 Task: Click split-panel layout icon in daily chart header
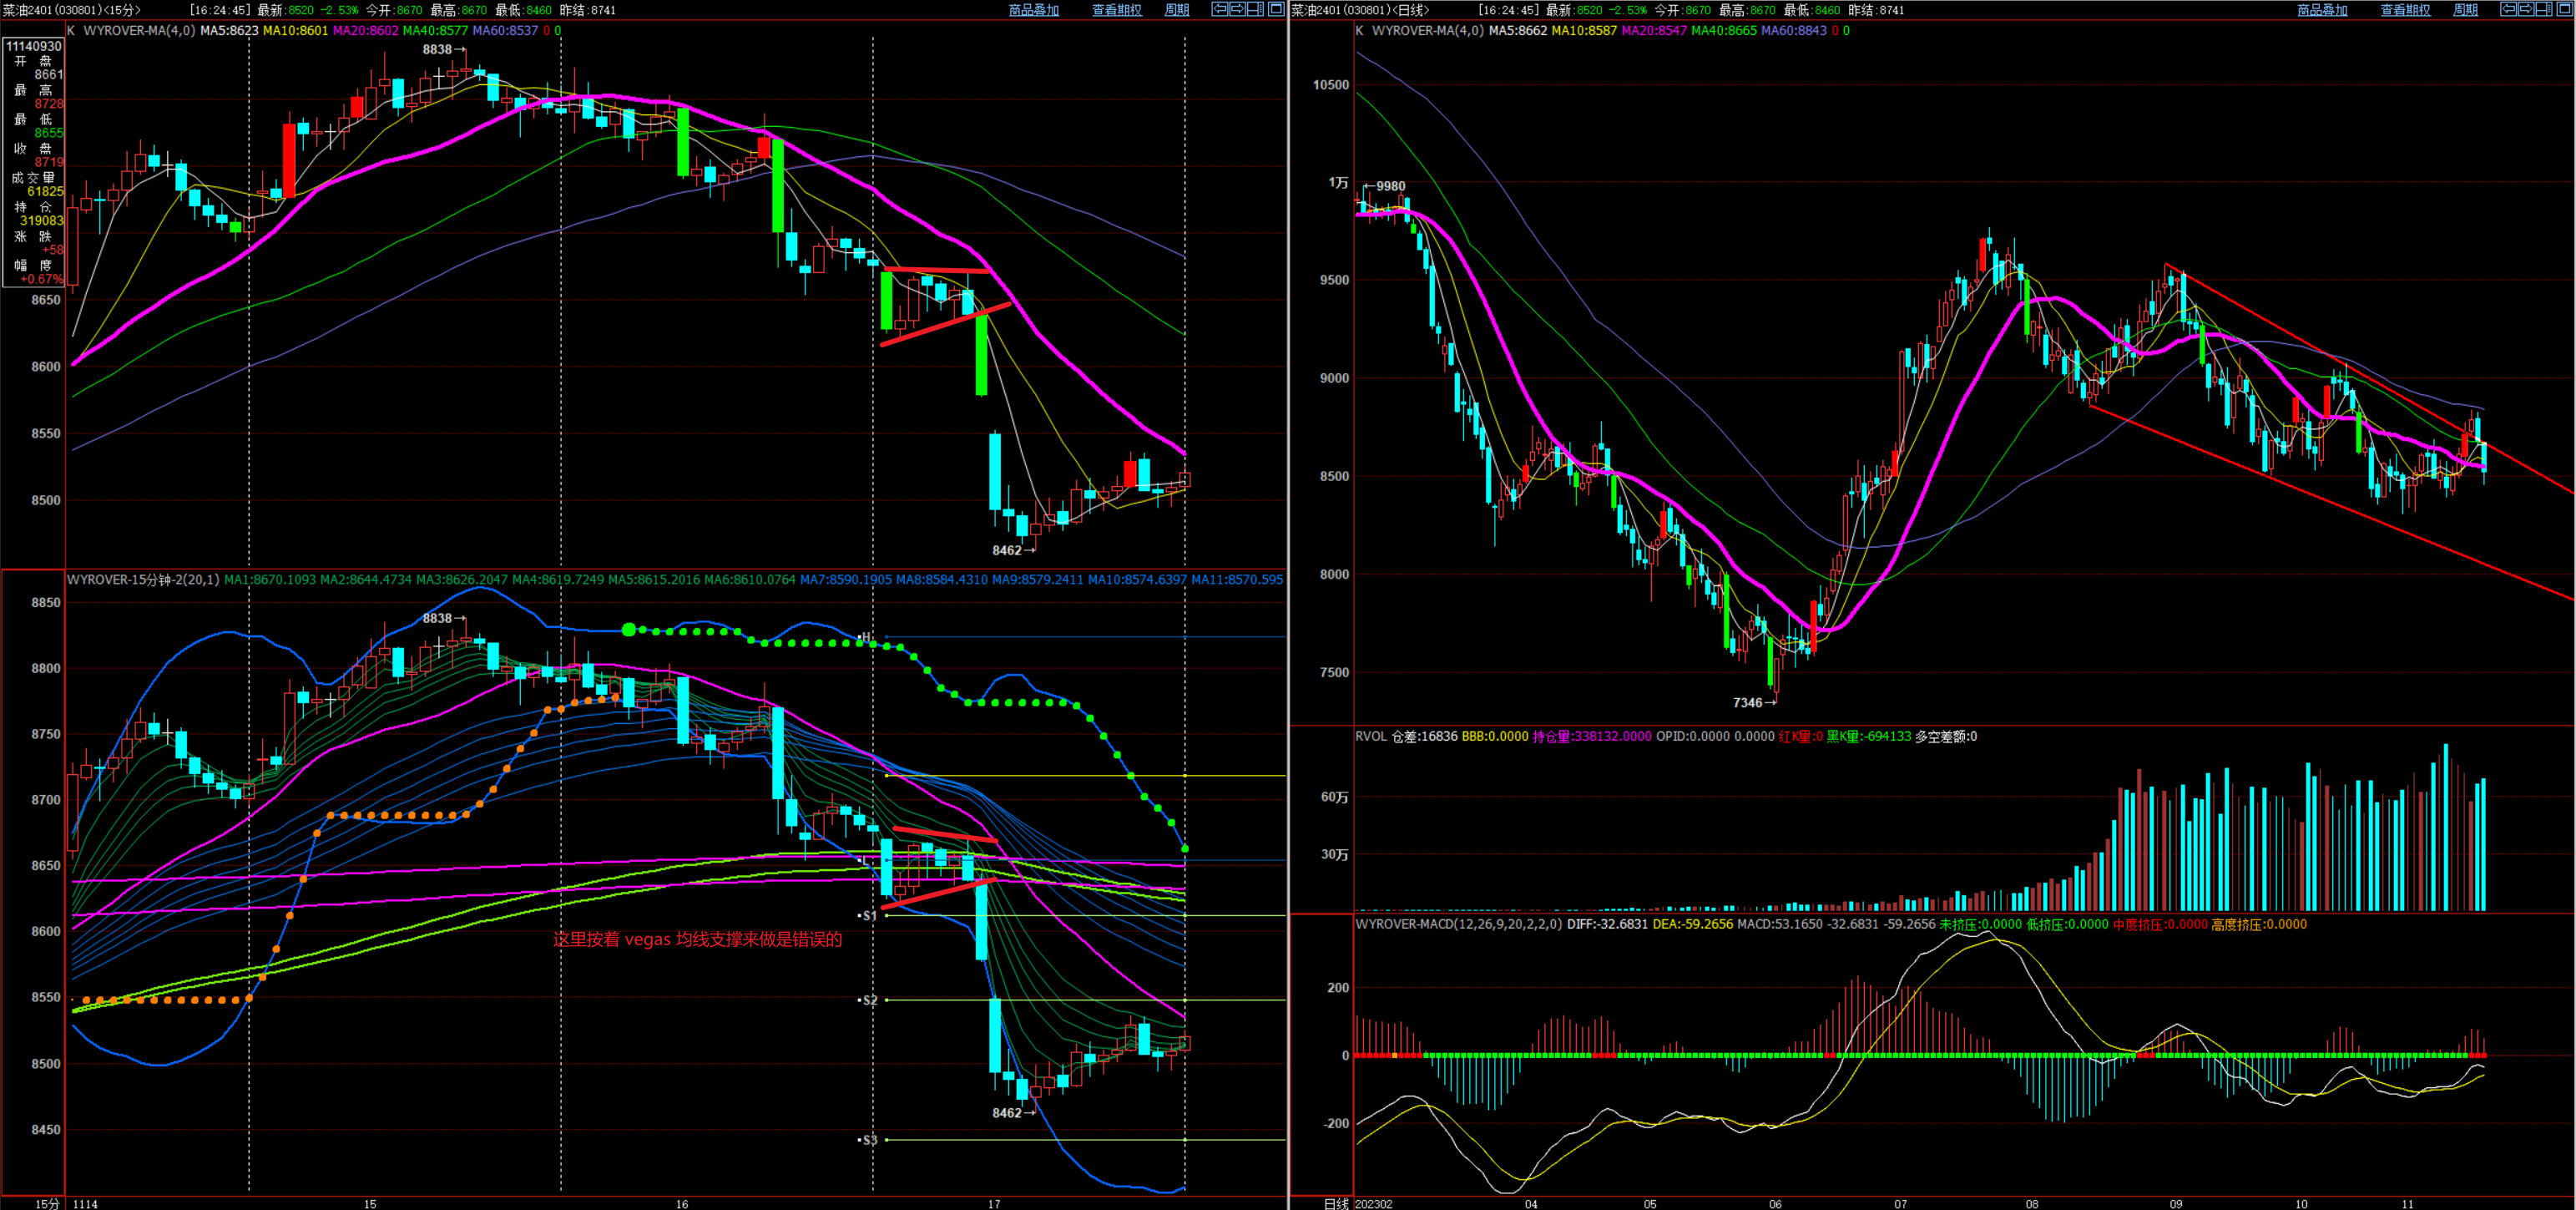(x=2545, y=9)
